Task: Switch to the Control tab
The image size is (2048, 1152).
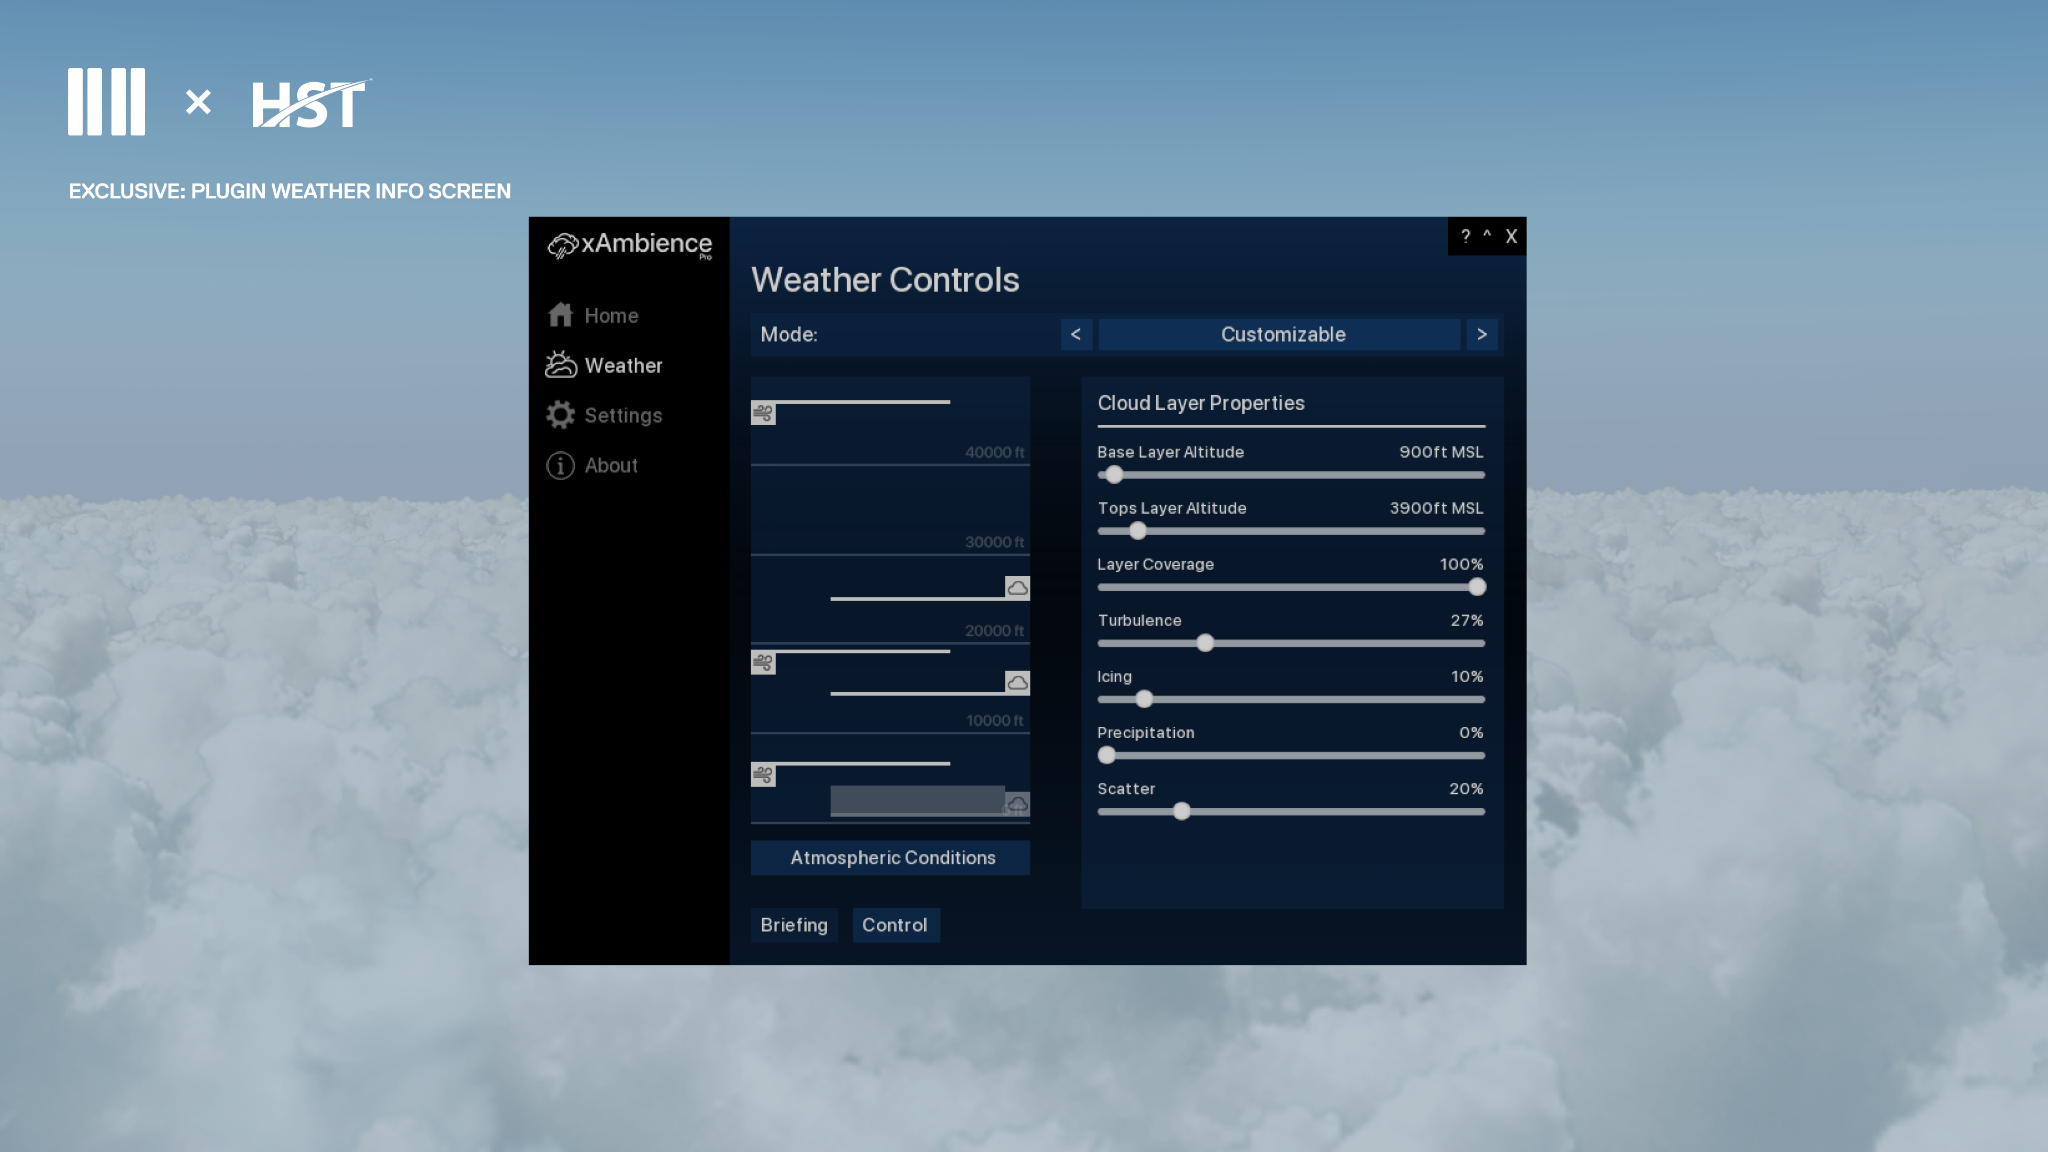Action: [x=895, y=925]
